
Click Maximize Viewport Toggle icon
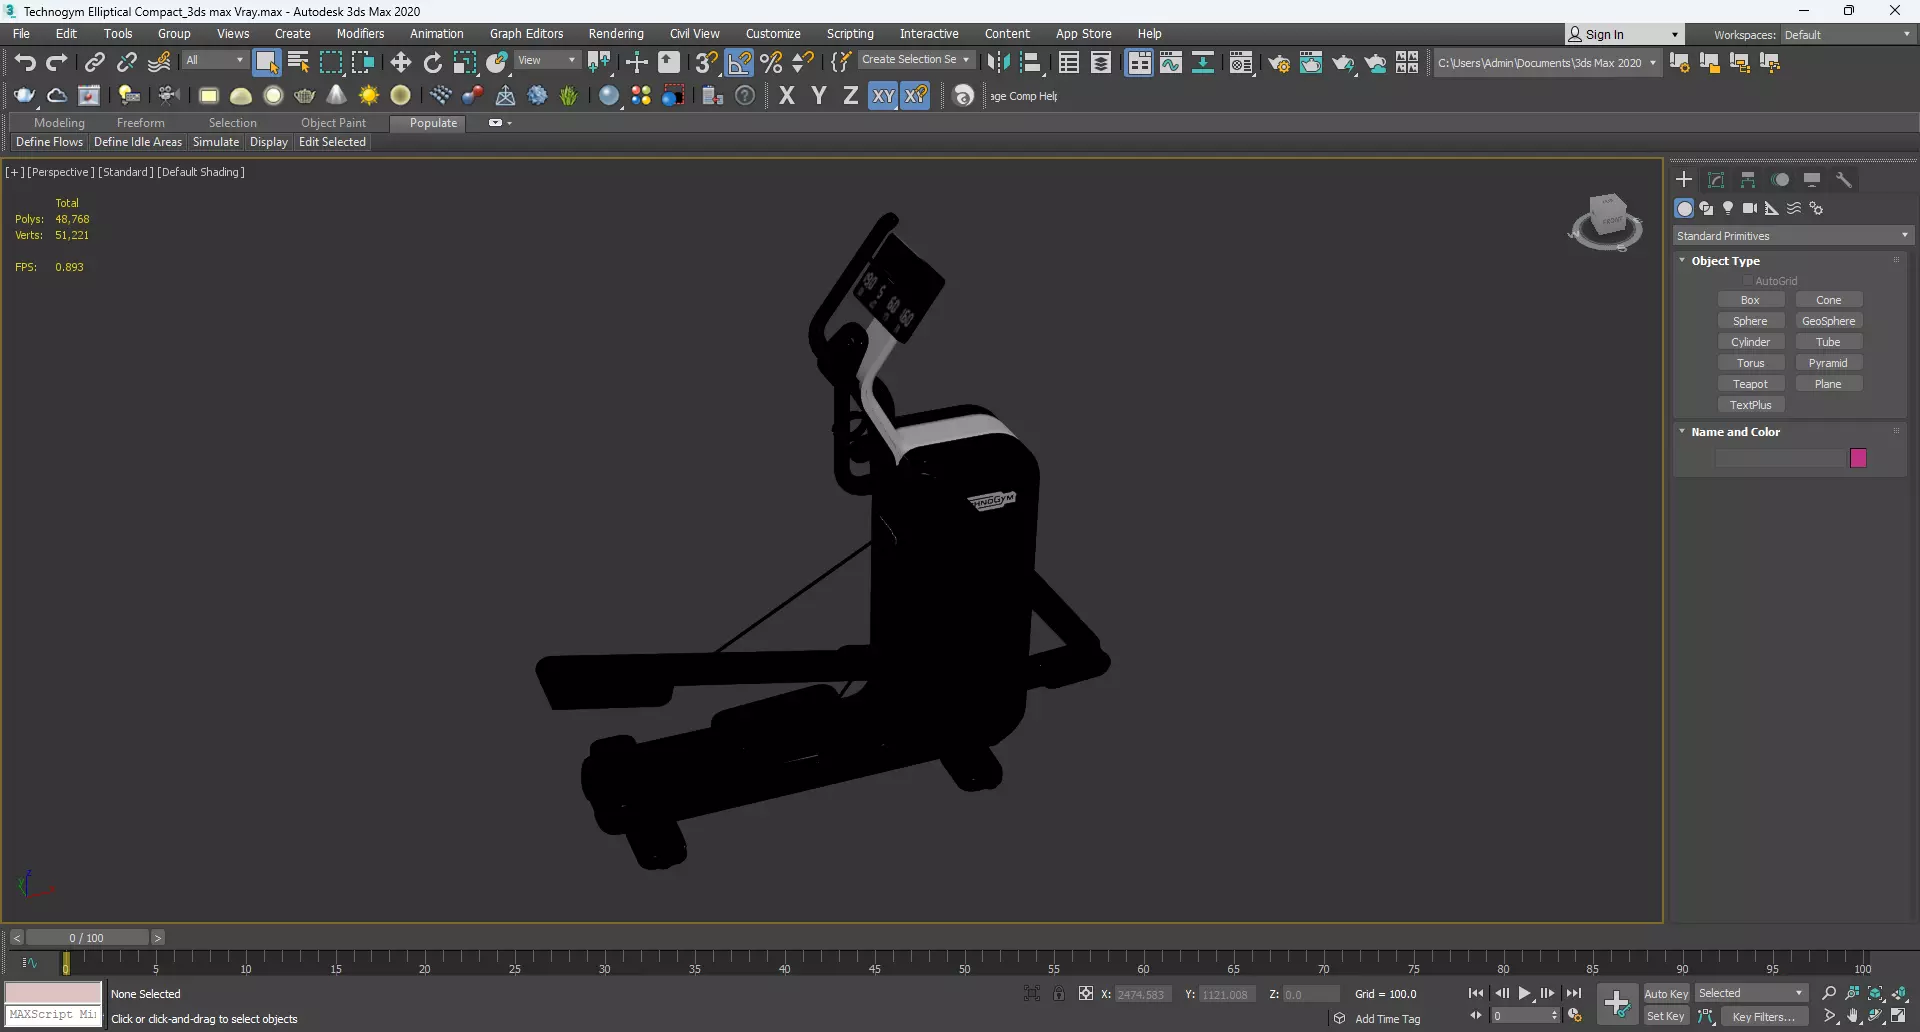[1899, 1016]
